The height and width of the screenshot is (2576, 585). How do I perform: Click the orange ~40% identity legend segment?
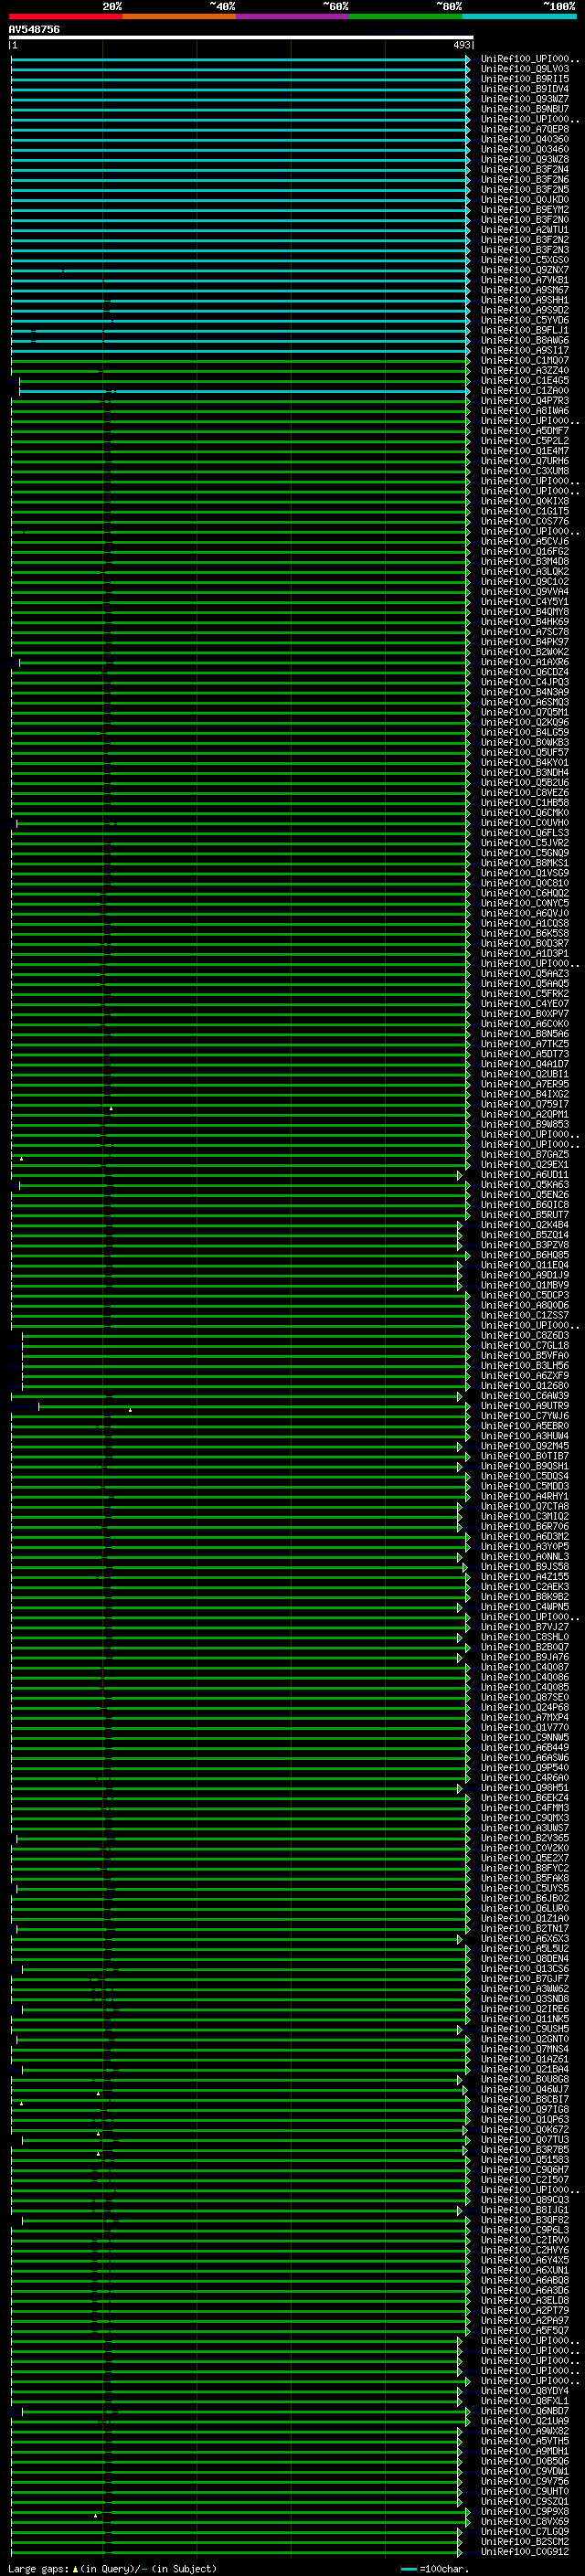(x=179, y=16)
